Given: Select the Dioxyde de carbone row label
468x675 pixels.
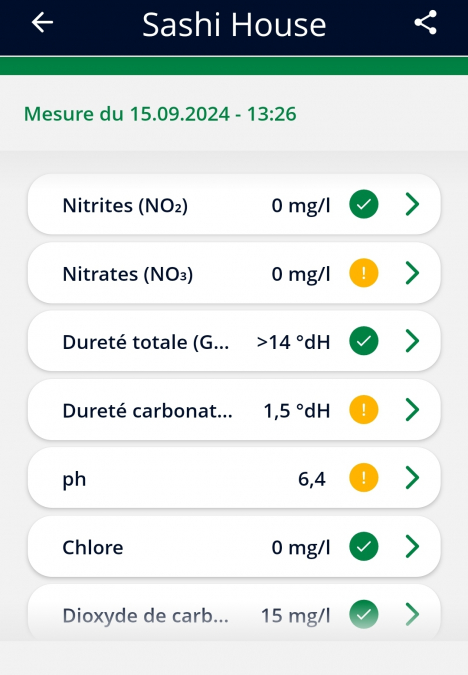Looking at the screenshot, I should [146, 616].
